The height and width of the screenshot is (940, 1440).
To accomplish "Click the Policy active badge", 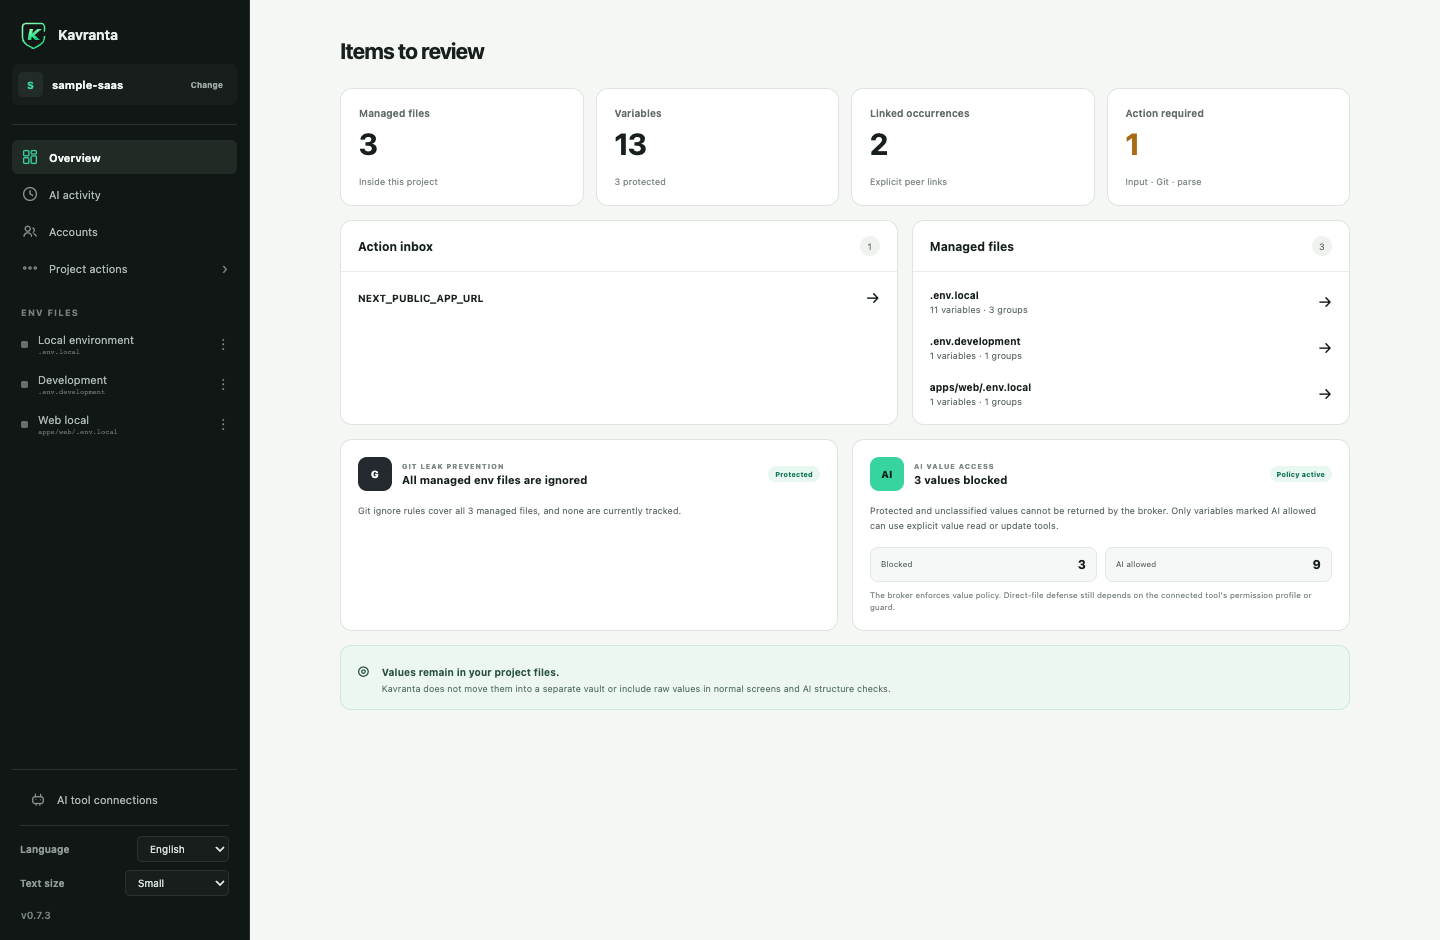I will 1300,474.
